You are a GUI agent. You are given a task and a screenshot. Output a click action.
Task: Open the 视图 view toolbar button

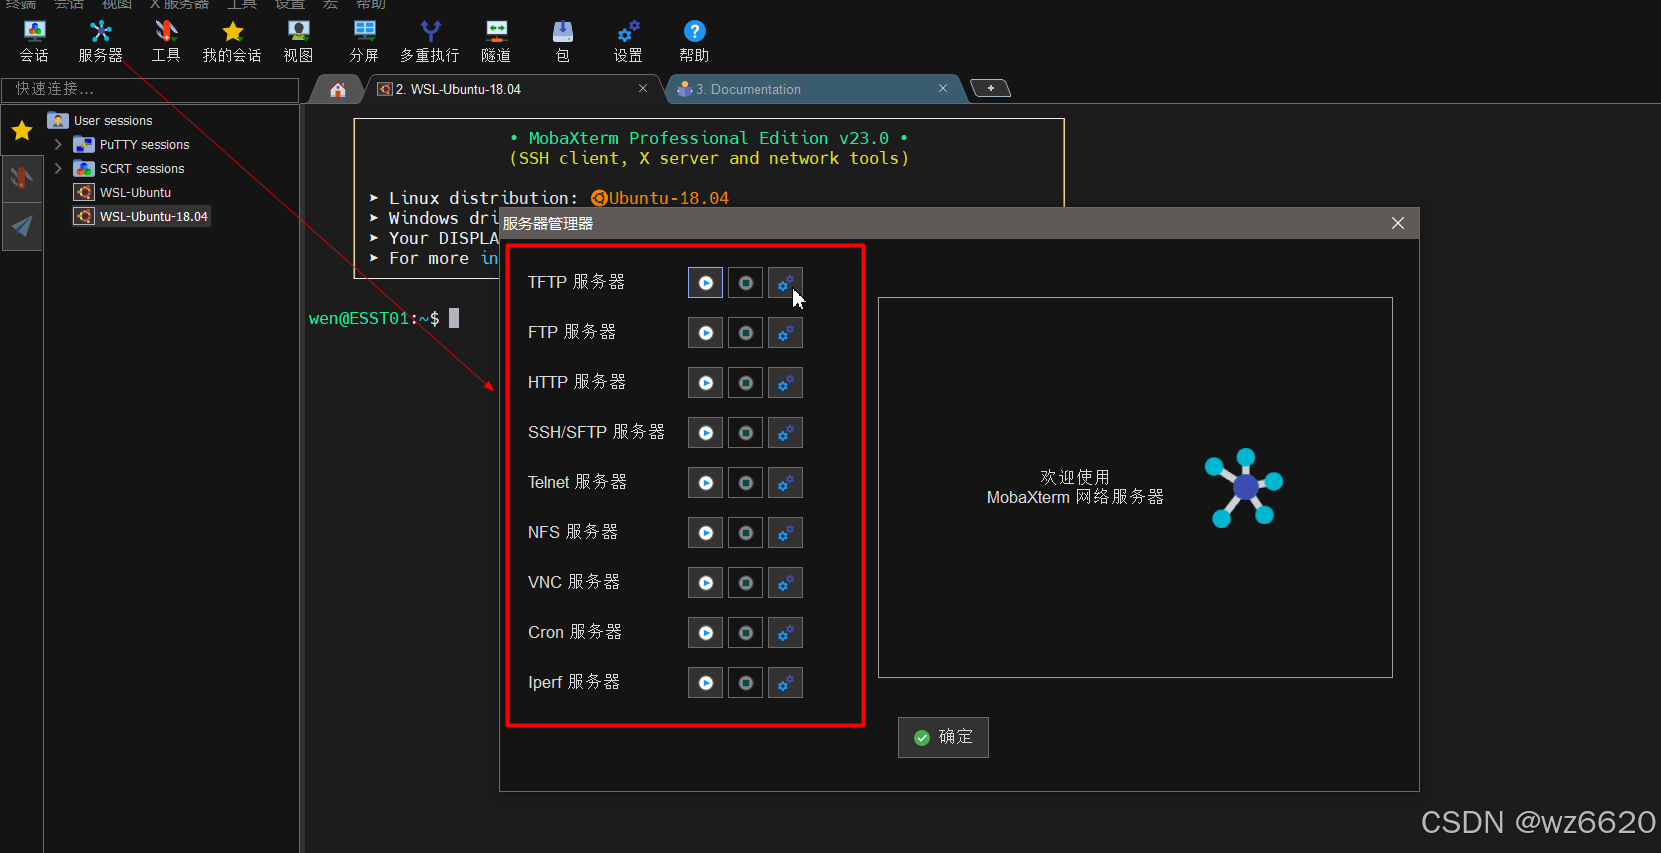[x=298, y=42]
